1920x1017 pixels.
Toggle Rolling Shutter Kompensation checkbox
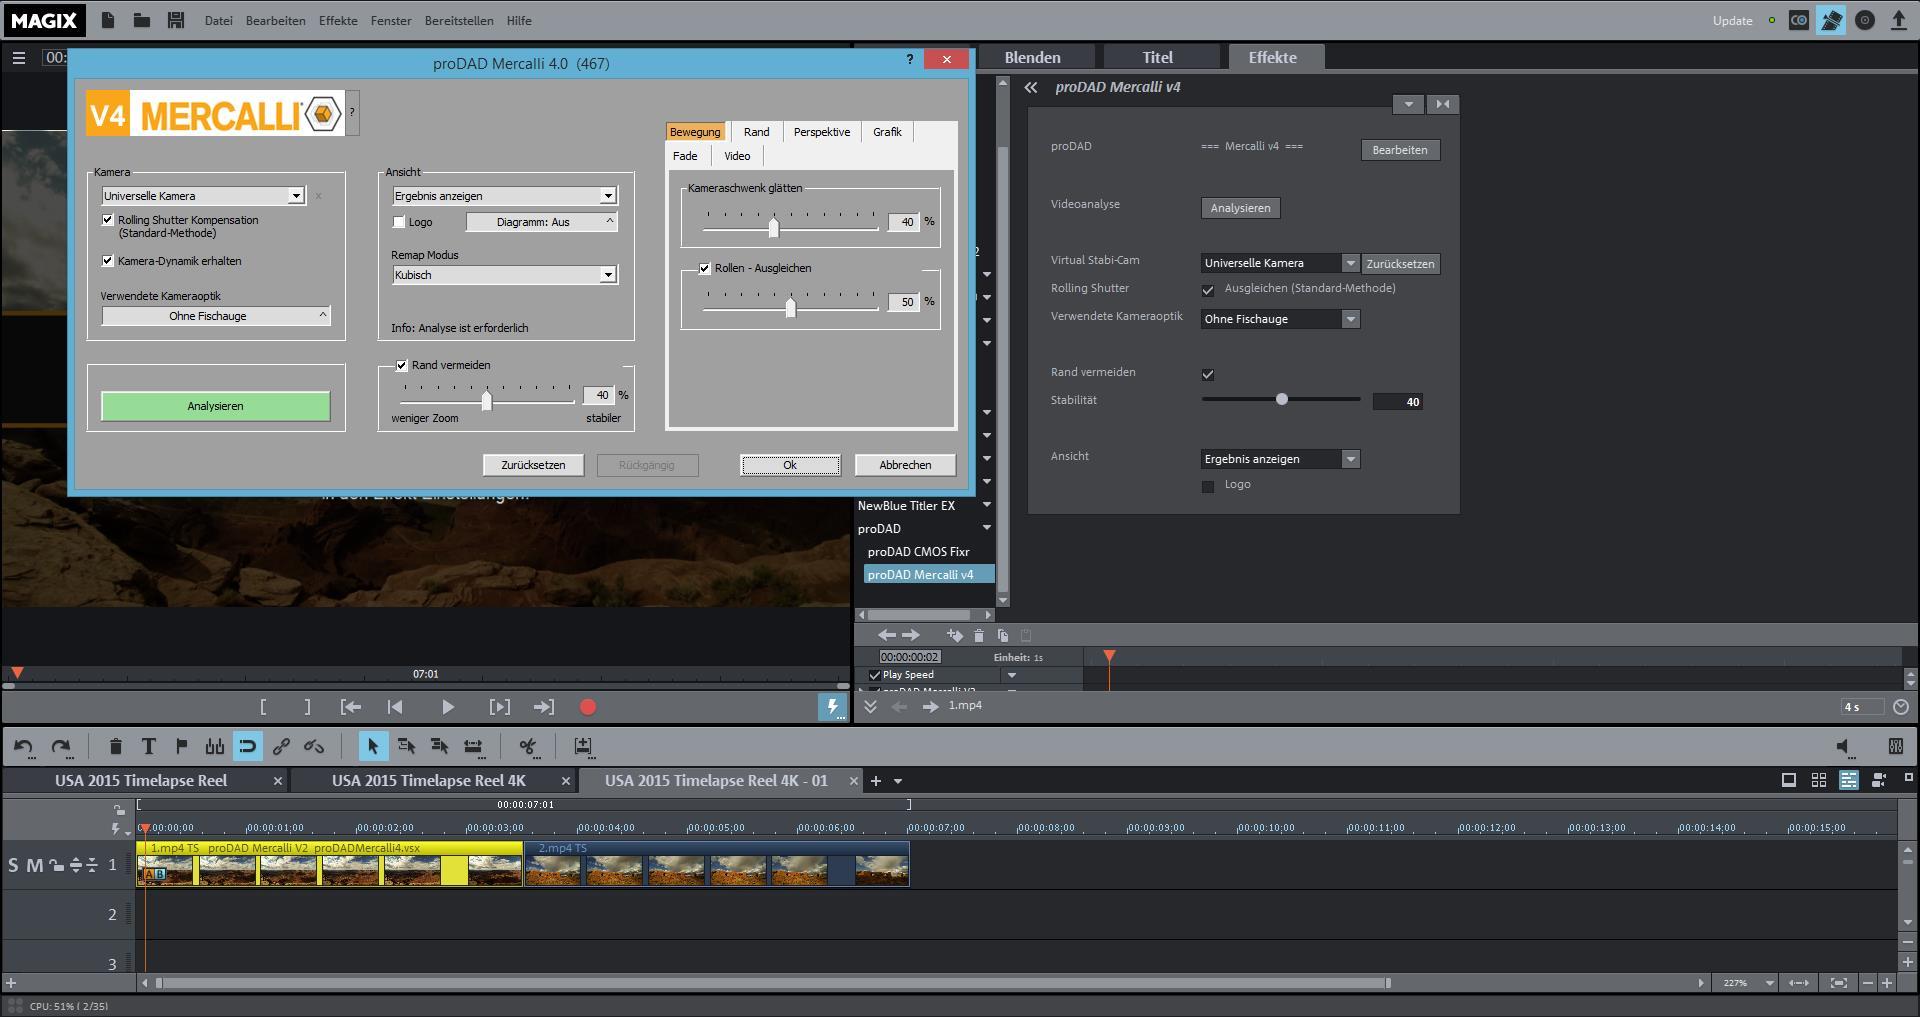(x=108, y=220)
